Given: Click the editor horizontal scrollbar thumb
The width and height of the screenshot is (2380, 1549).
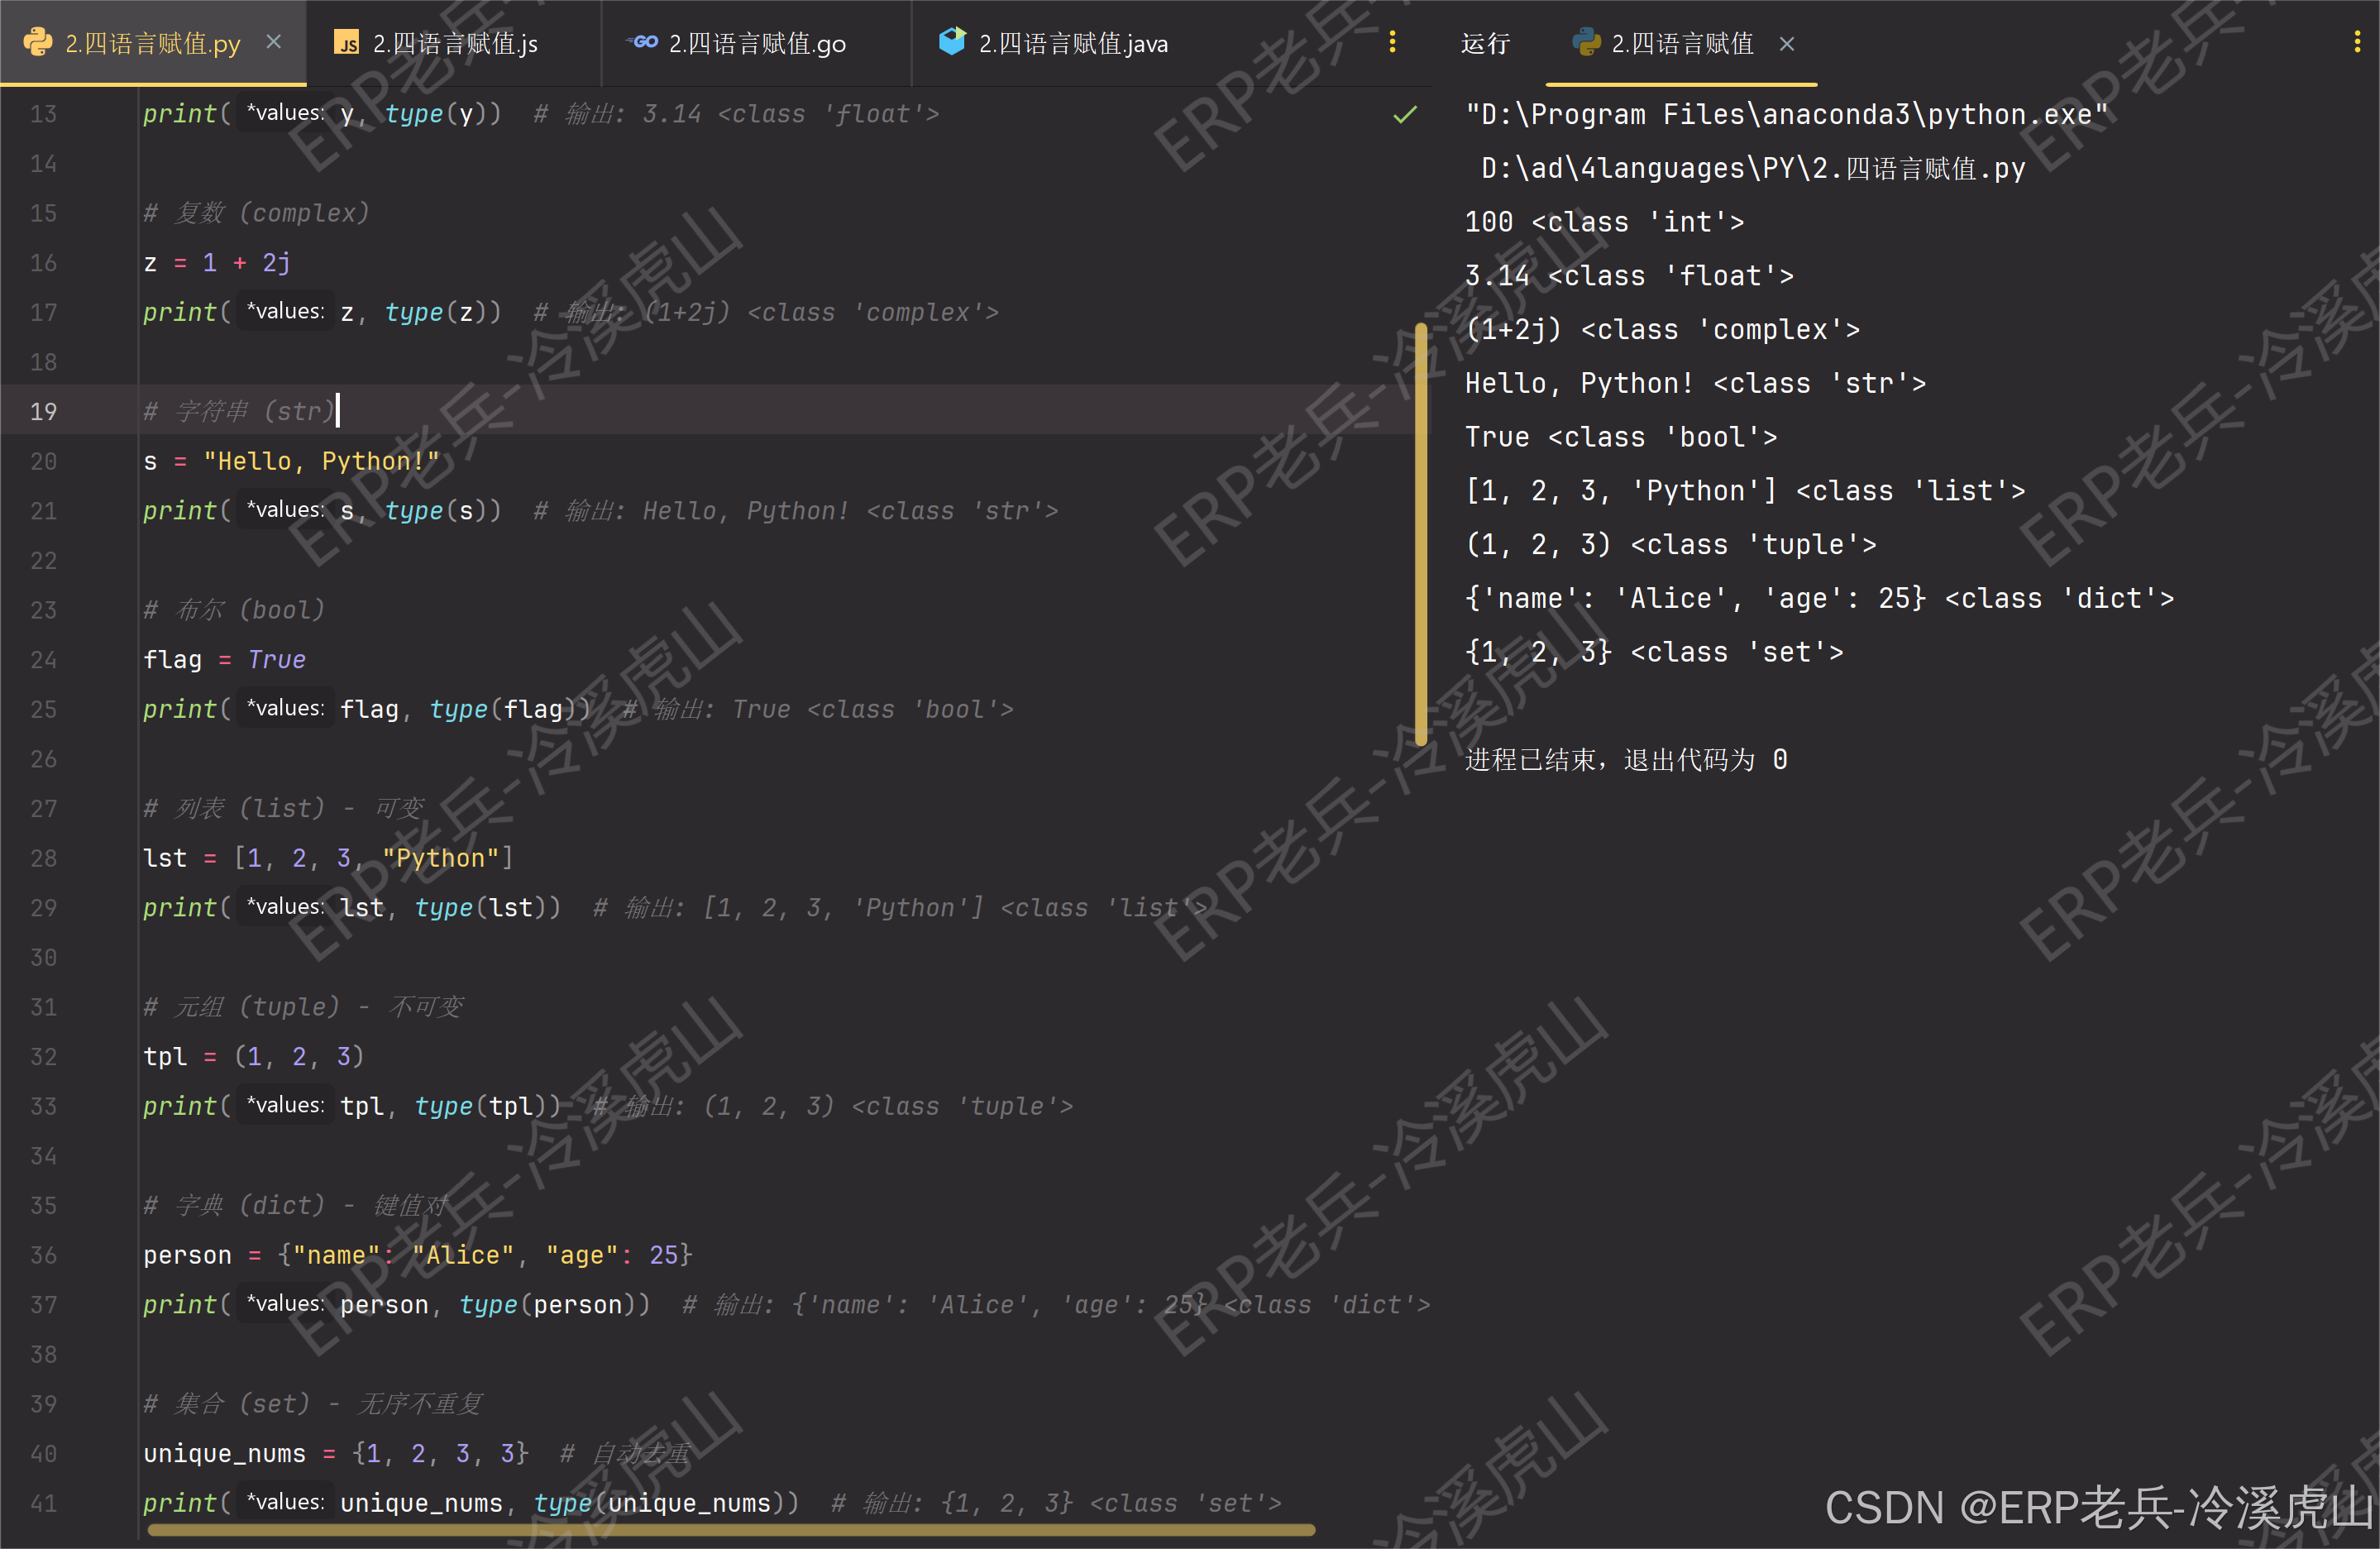Looking at the screenshot, I should 731,1530.
